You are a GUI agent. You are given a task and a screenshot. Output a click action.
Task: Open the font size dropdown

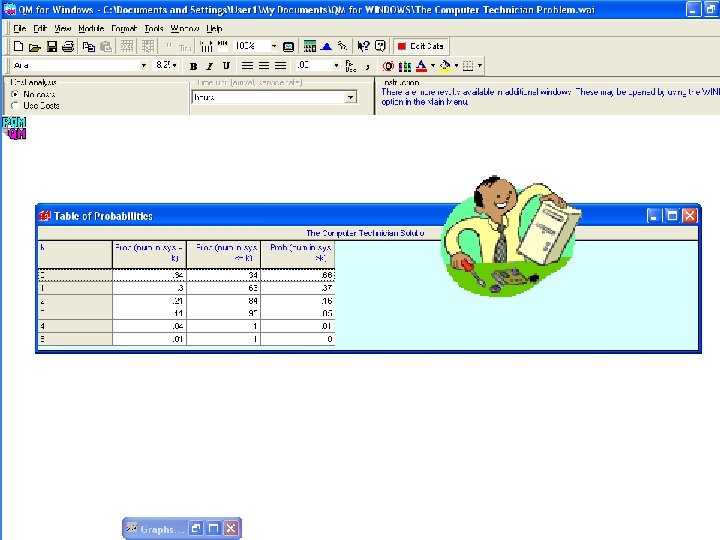pos(174,66)
